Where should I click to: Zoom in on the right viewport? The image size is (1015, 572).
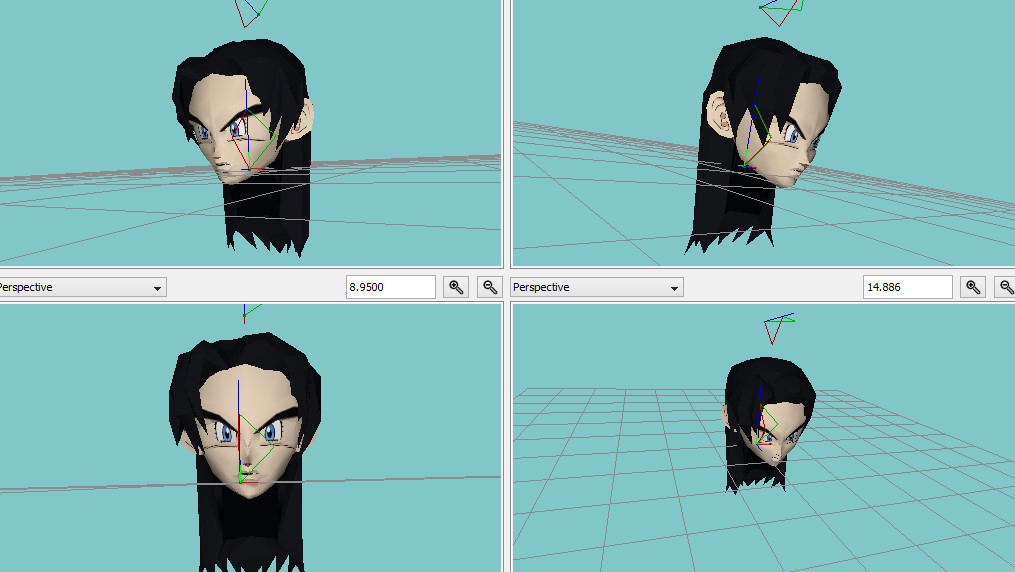tap(972, 287)
